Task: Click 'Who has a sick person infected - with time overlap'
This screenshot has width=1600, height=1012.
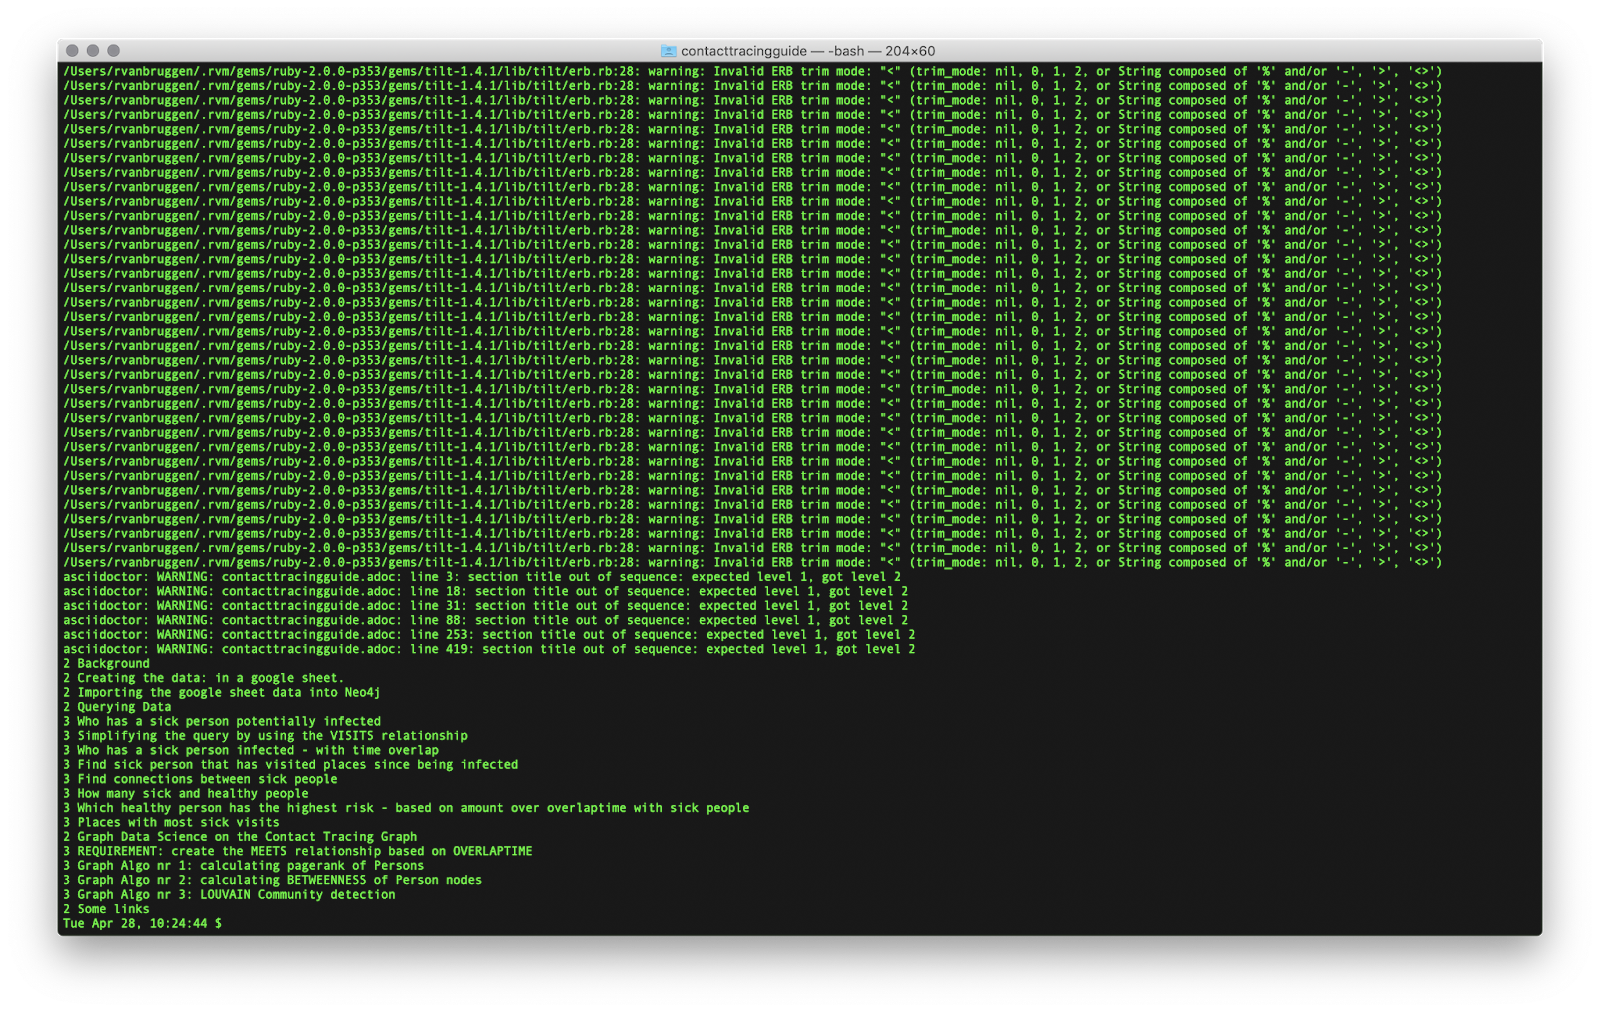Action: [x=258, y=750]
